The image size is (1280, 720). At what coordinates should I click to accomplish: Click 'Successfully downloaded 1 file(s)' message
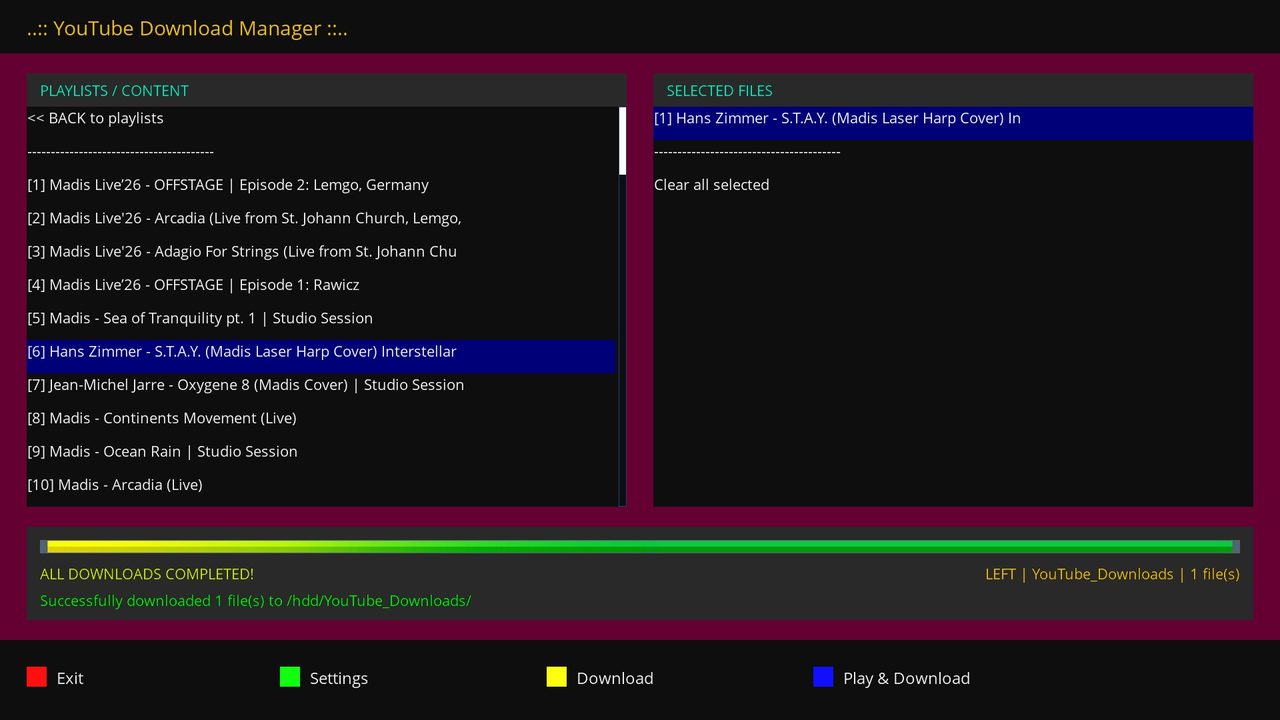click(255, 601)
